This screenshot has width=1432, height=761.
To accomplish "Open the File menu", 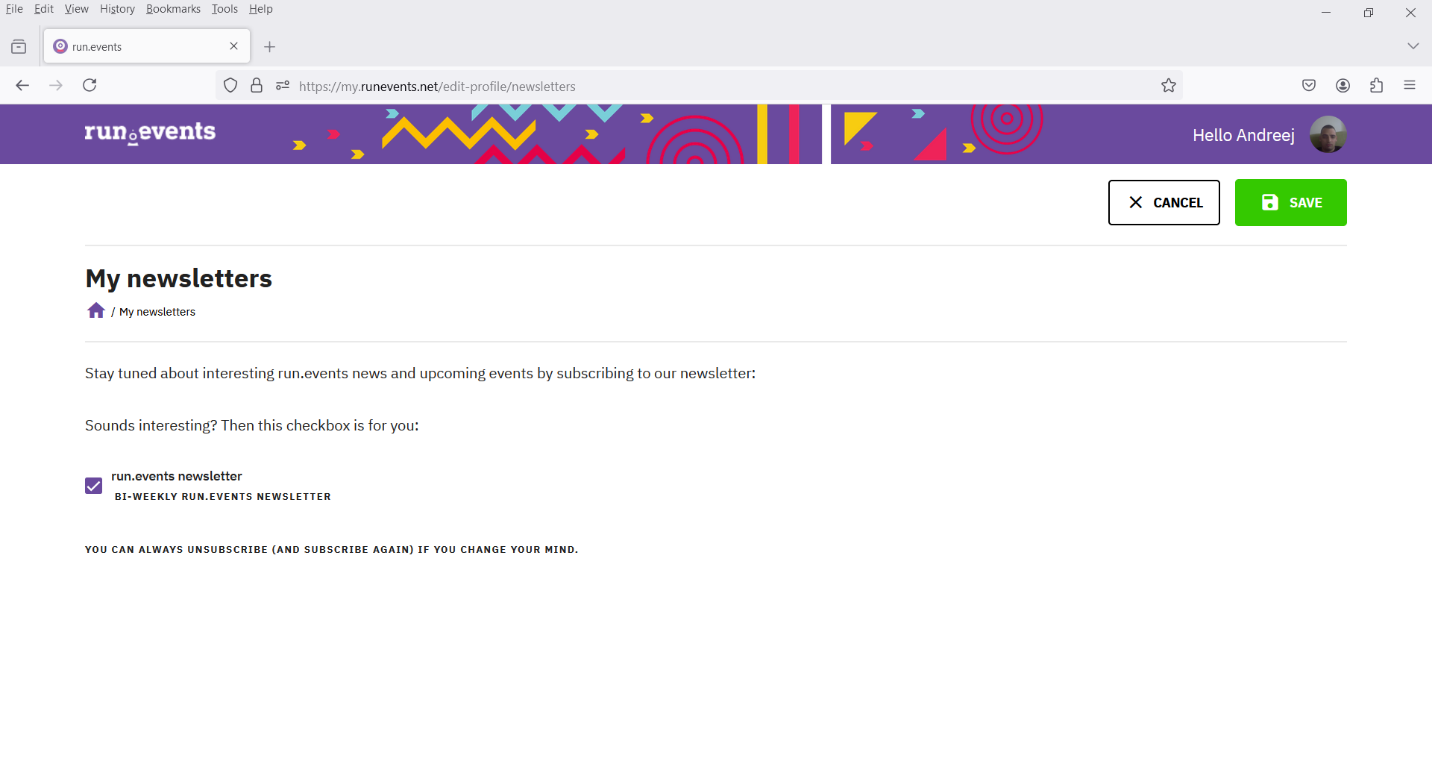I will pos(14,9).
